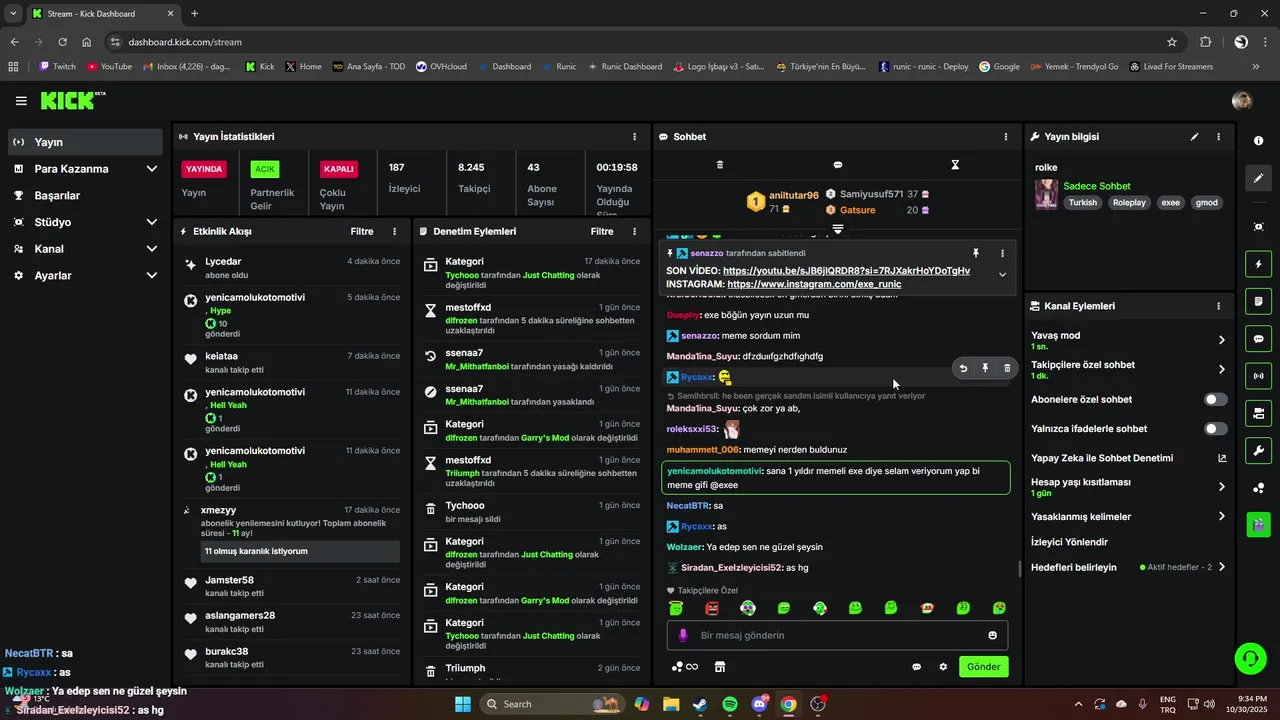Select Başarılar in left sidebar
Screen dimensions: 1280x720
tap(85, 195)
